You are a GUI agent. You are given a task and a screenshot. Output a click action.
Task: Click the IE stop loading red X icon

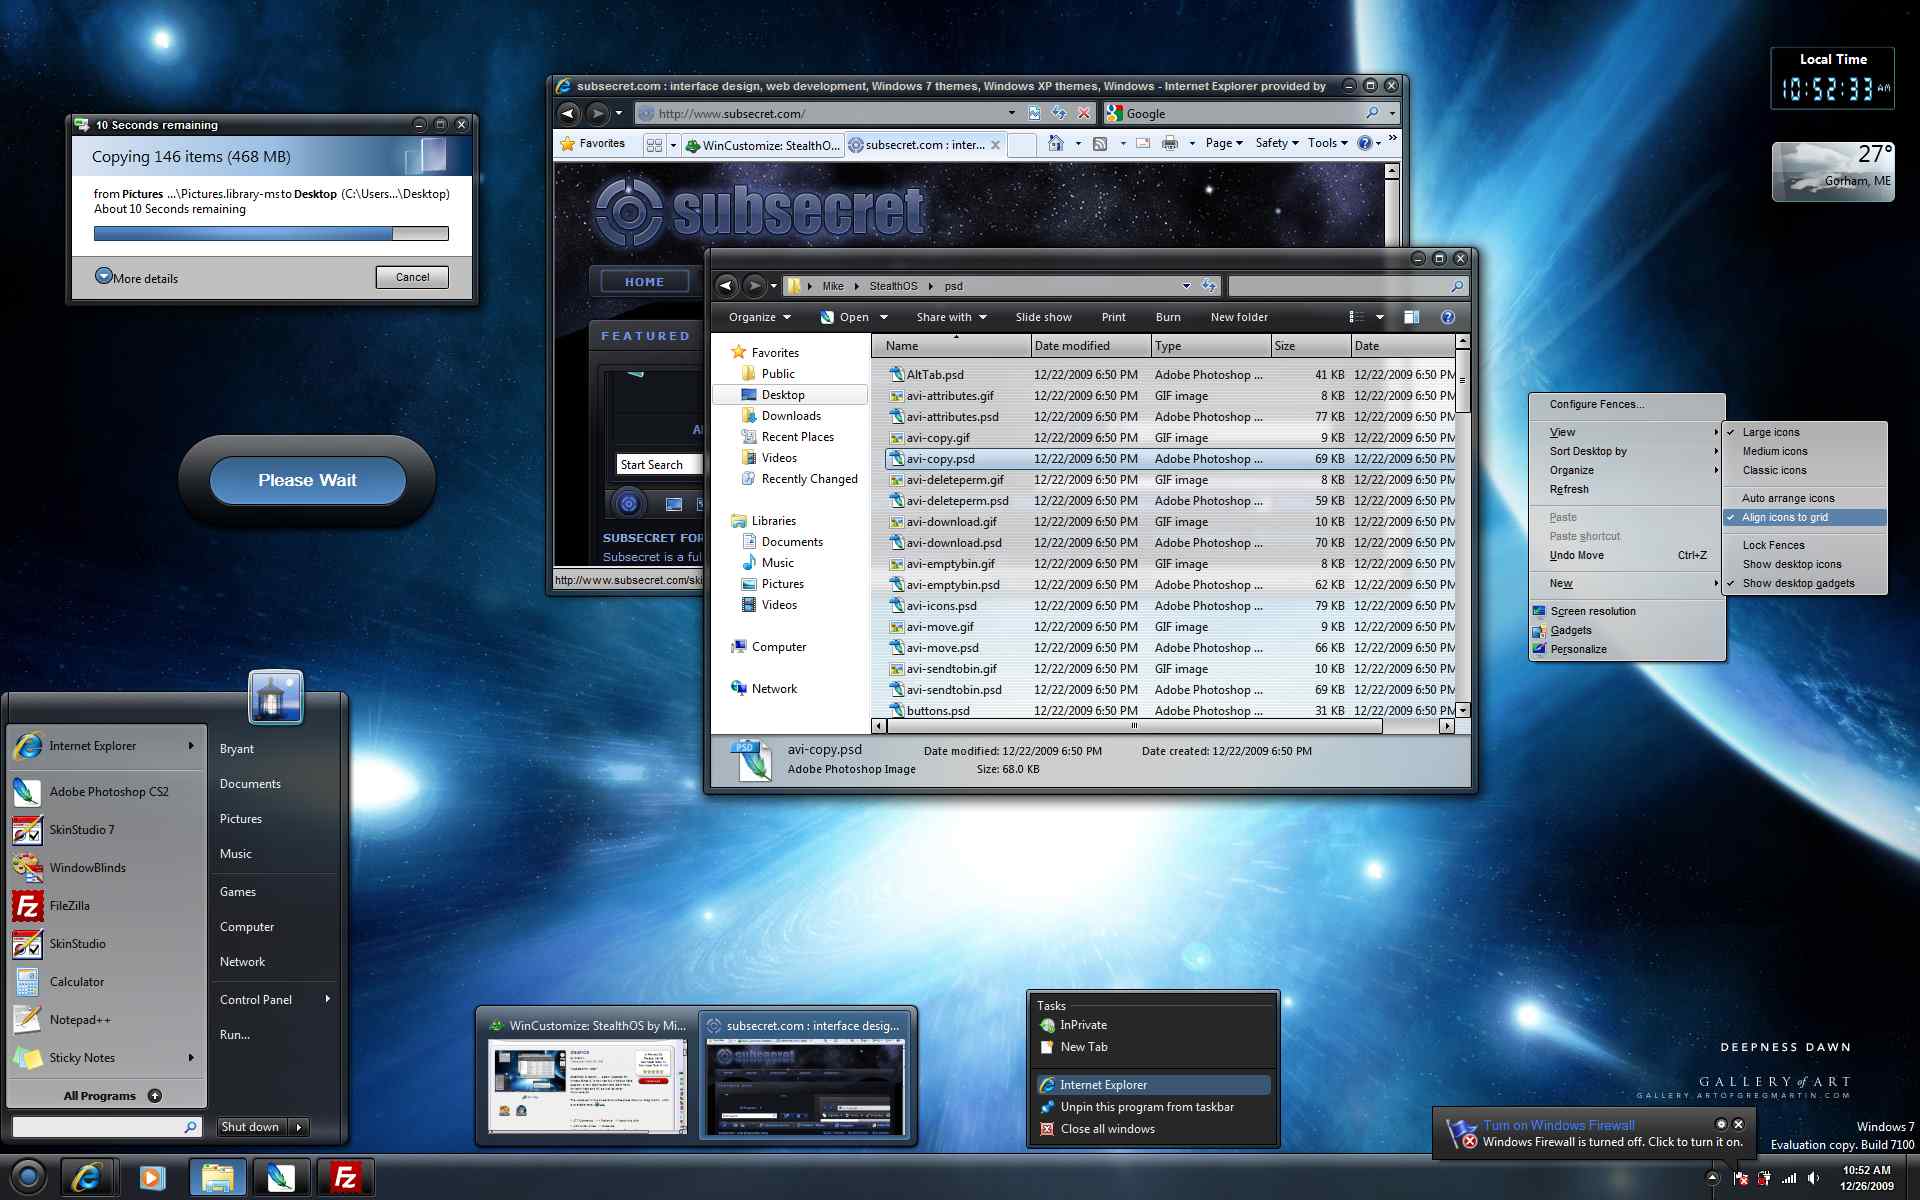(1083, 113)
